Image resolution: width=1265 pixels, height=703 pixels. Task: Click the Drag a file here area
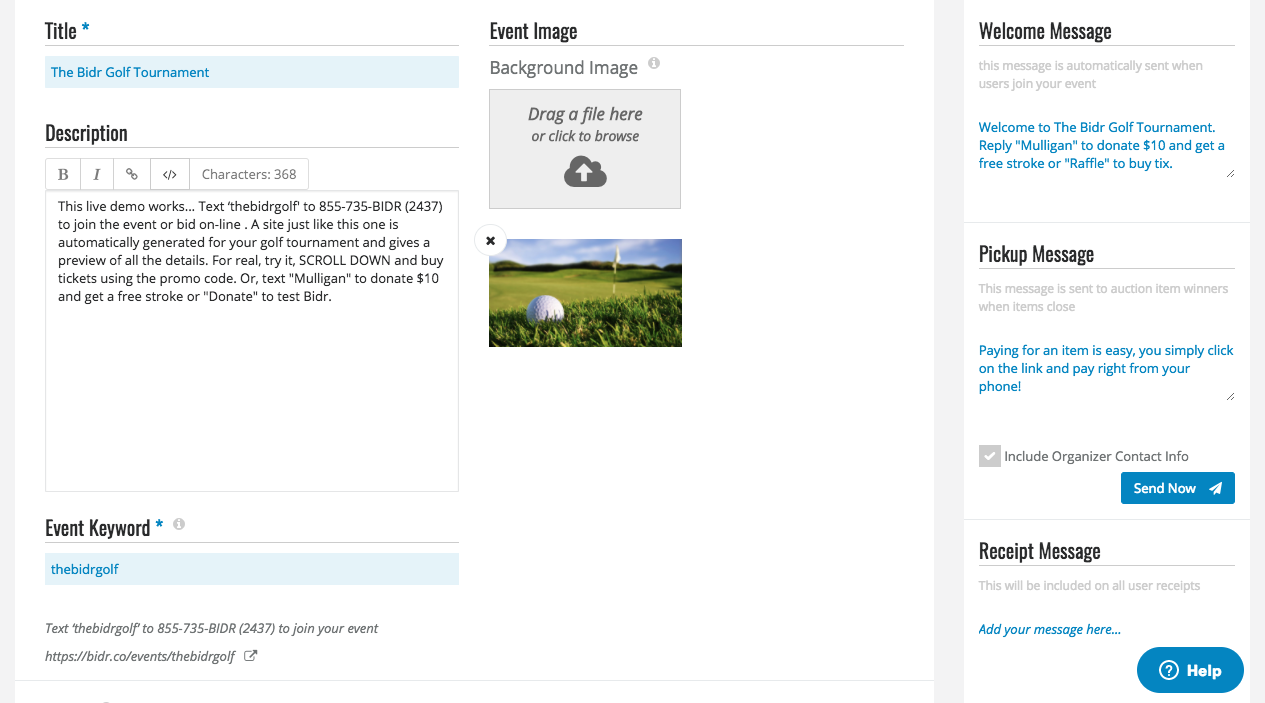click(x=584, y=125)
